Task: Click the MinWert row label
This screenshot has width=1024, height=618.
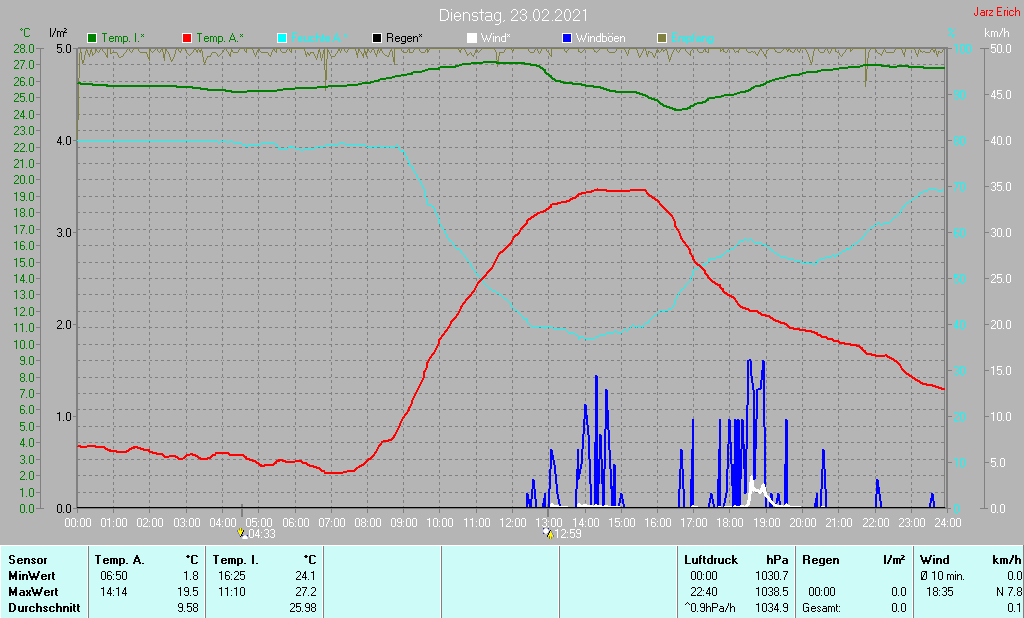Action: coord(32,576)
